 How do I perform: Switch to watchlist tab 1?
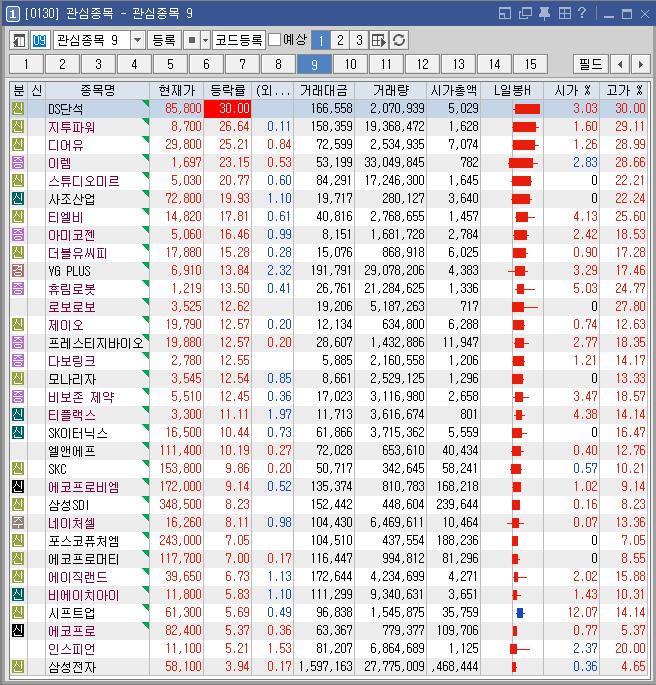pyautogui.click(x=26, y=64)
